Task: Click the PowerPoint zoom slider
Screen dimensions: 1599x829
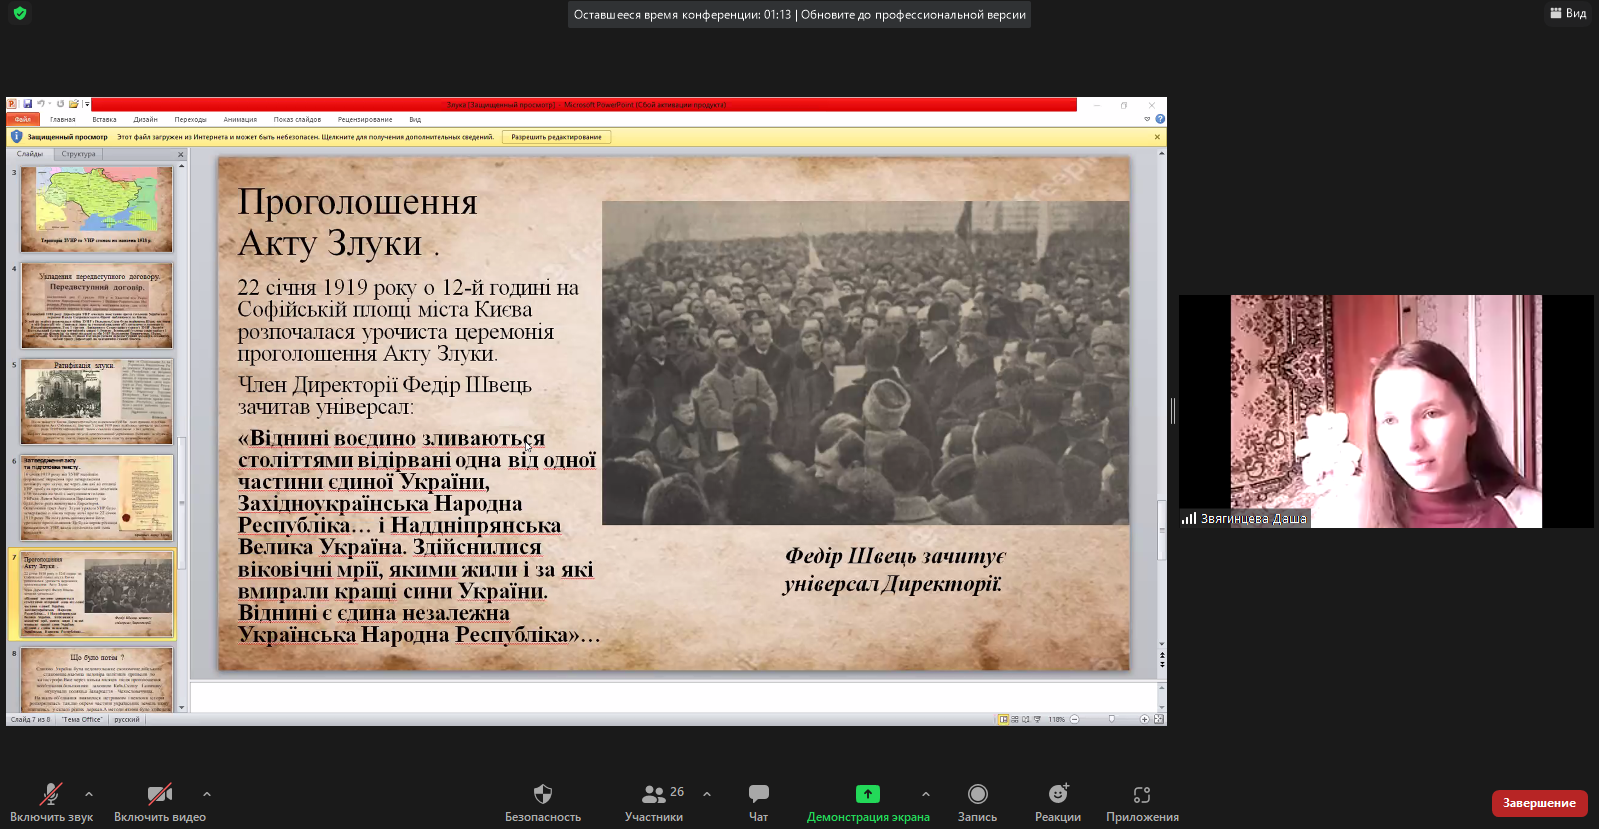Action: tap(1111, 719)
